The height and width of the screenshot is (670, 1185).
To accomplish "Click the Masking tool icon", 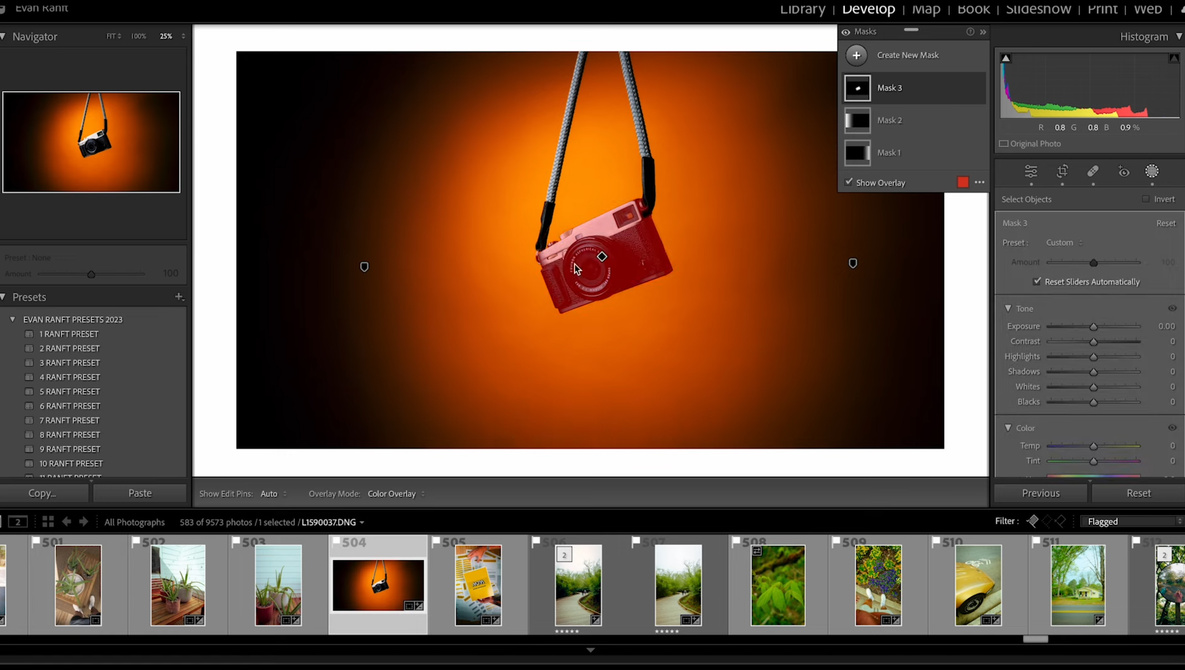I will [1152, 172].
